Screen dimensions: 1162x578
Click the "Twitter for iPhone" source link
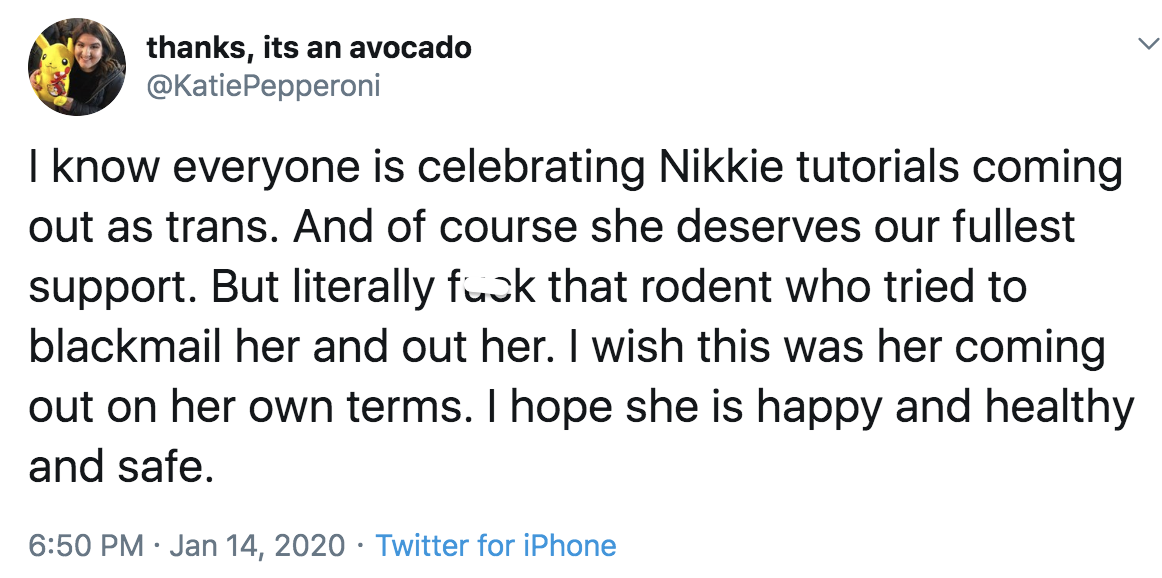click(496, 545)
